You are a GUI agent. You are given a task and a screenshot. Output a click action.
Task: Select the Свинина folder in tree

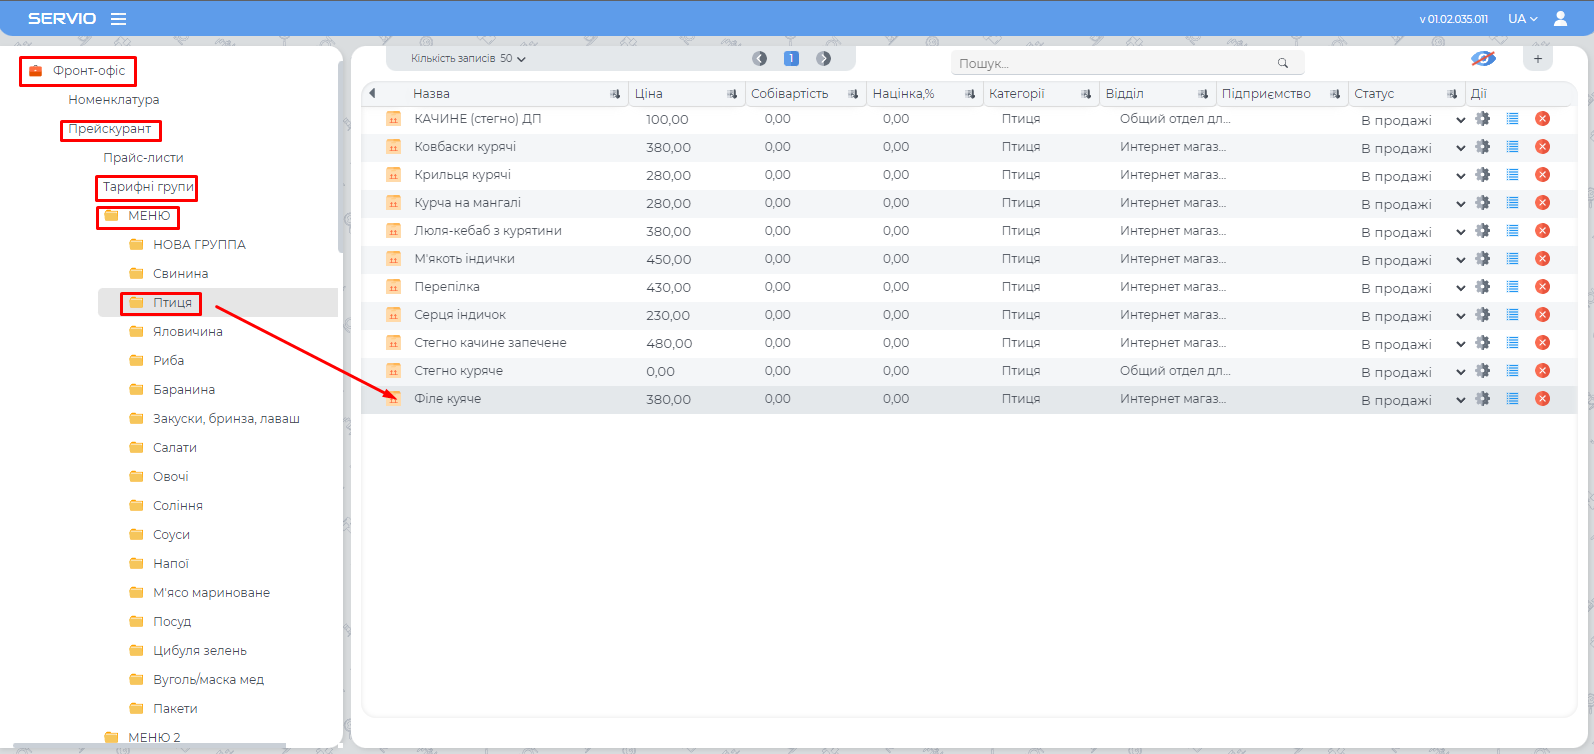pyautogui.click(x=180, y=274)
